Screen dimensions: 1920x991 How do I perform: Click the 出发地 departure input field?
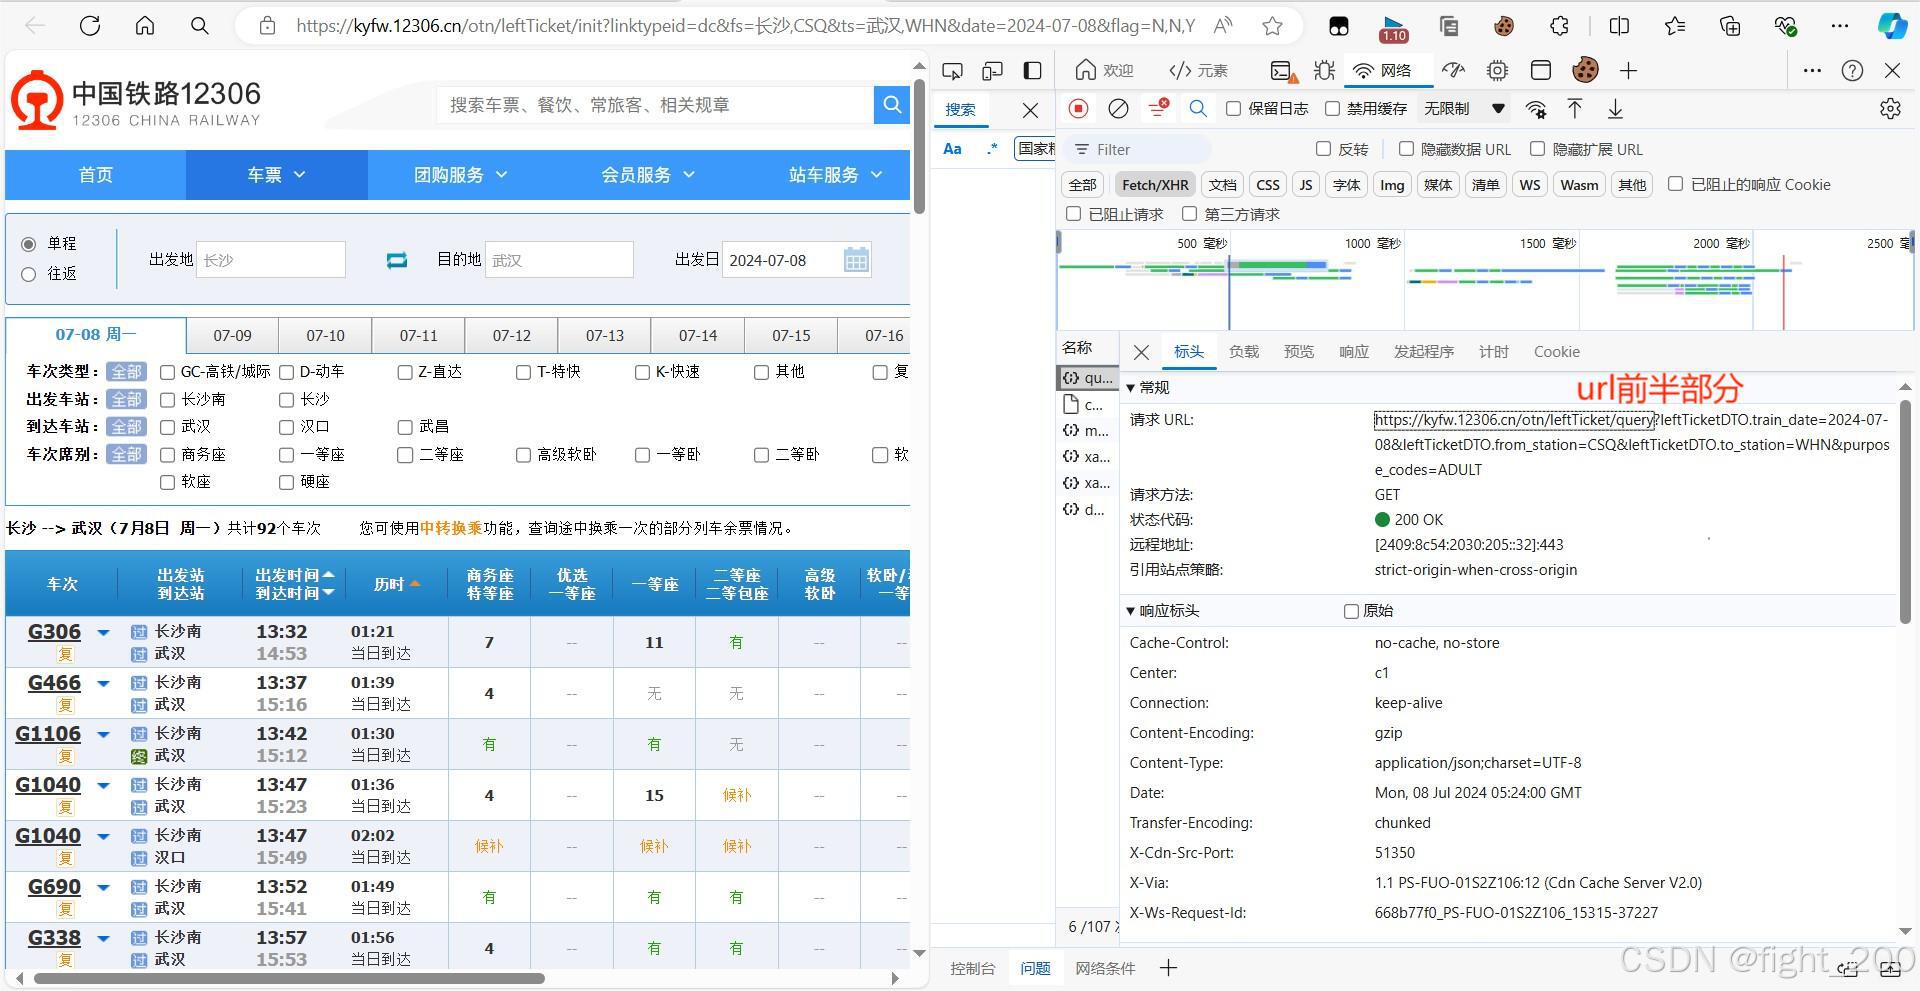pos(271,260)
